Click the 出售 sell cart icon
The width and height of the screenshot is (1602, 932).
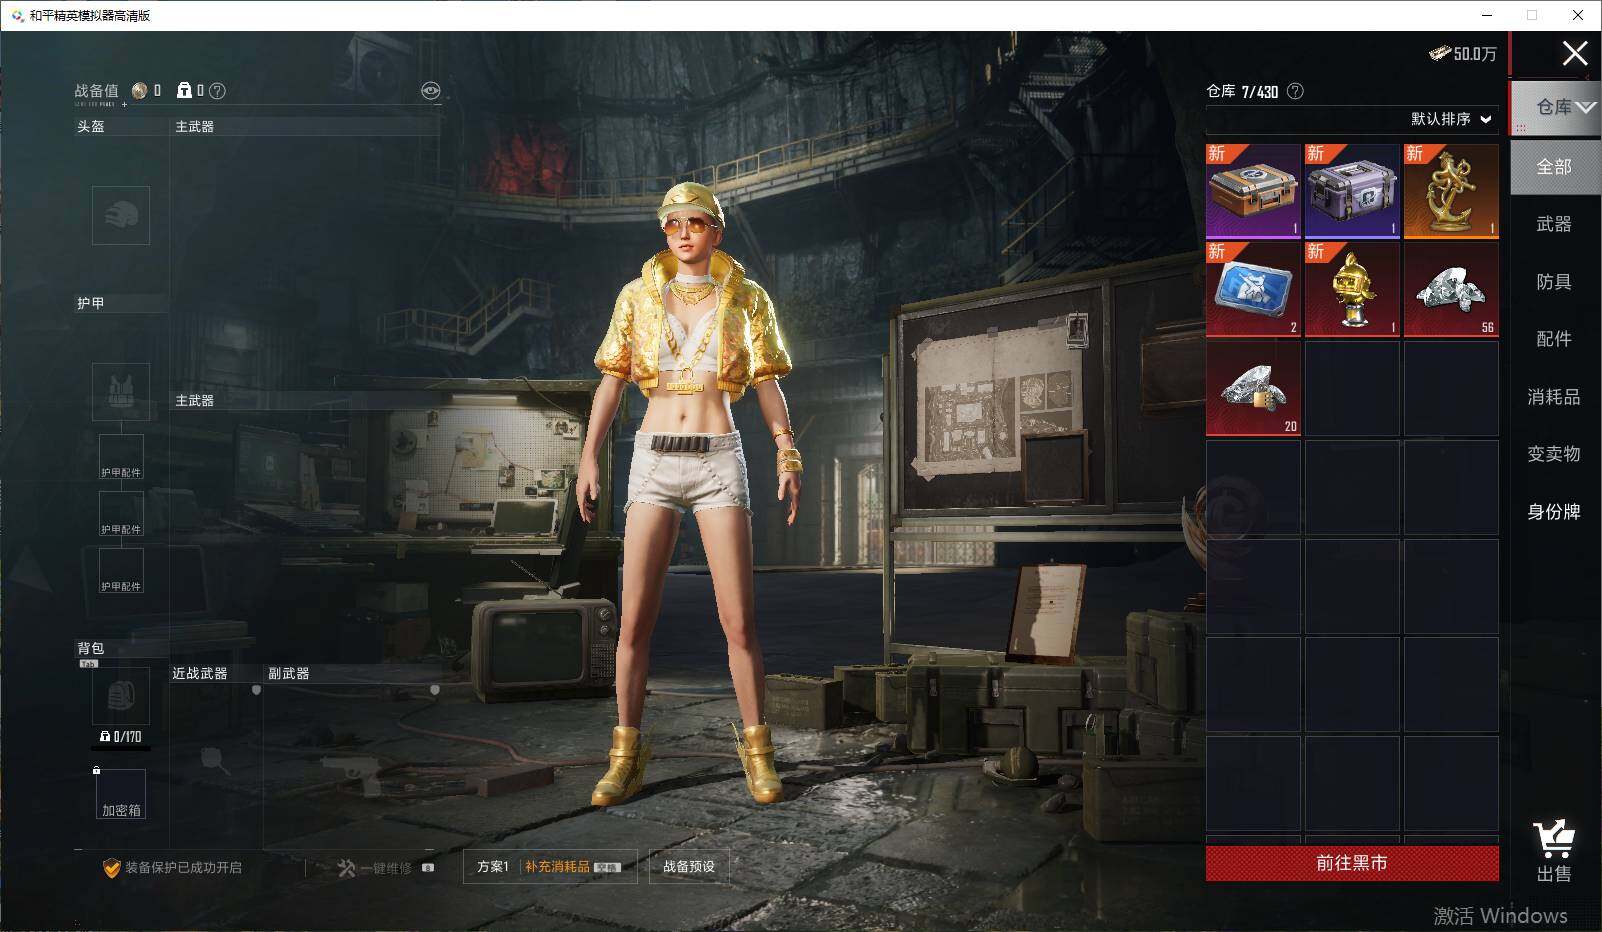(x=1553, y=840)
